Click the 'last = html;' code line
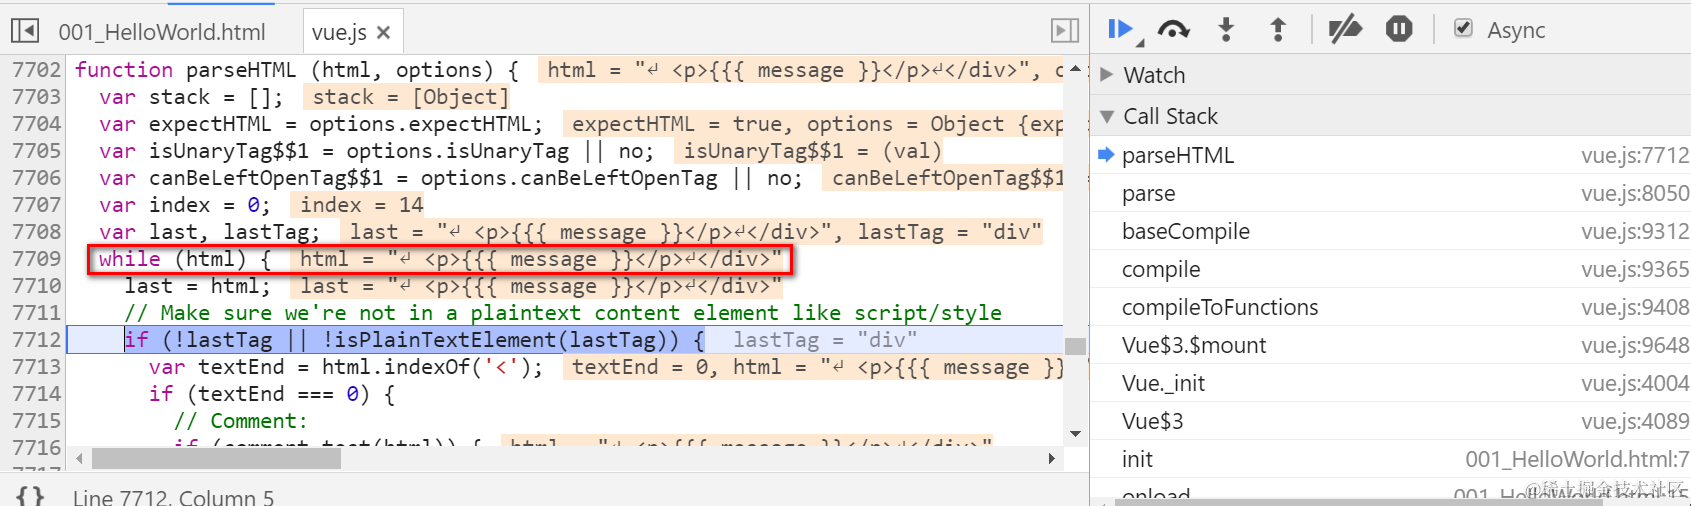This screenshot has width=1691, height=506. (x=197, y=286)
